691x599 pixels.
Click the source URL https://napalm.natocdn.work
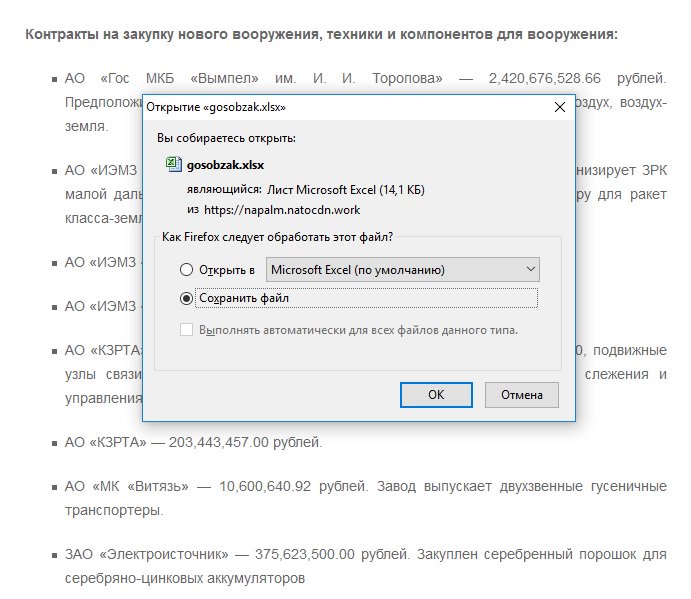(282, 210)
